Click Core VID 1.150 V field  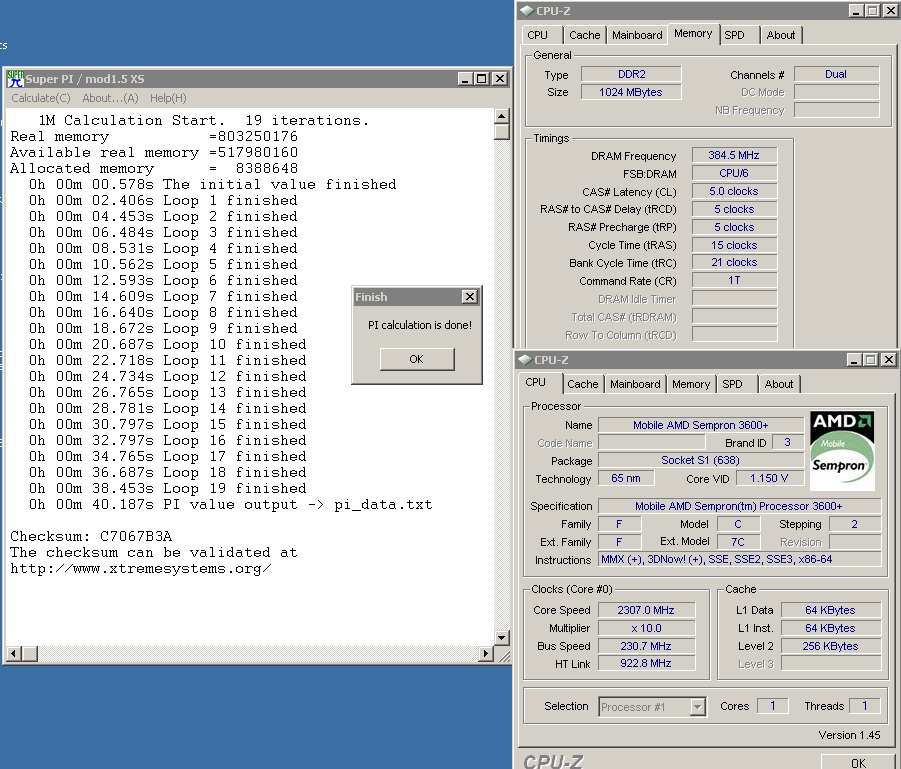point(769,478)
